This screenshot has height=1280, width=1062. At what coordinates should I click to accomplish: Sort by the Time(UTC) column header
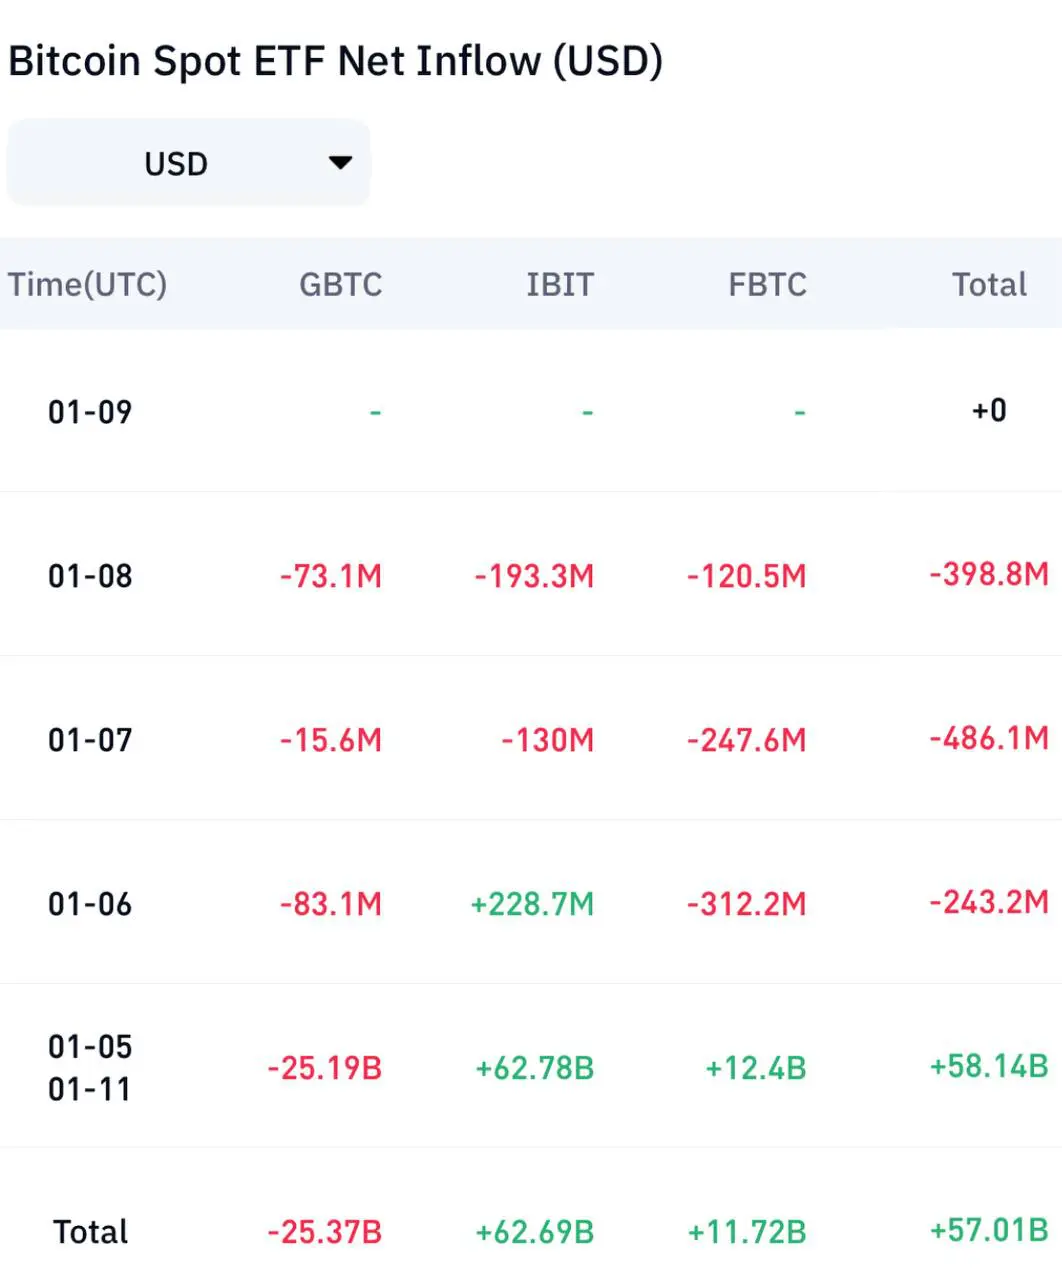(88, 285)
